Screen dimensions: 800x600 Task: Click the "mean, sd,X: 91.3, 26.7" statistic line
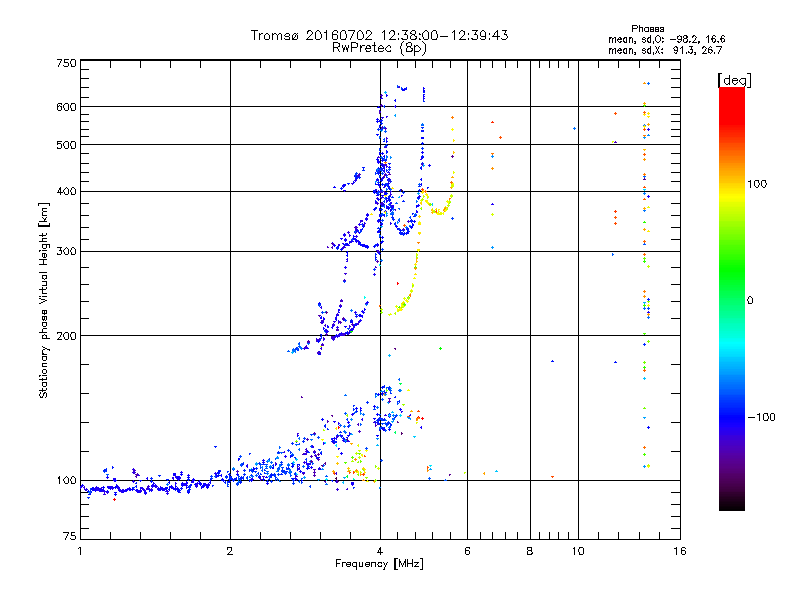[665, 50]
